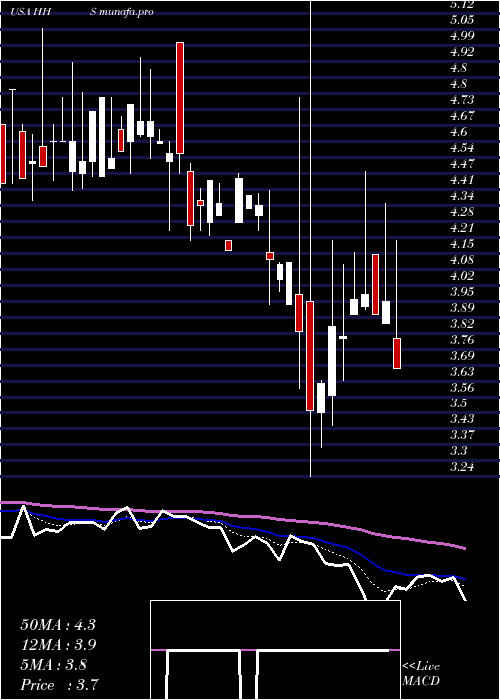The image size is (500, 700).
Task: Select the 3.63 price label
Action: (462, 371)
